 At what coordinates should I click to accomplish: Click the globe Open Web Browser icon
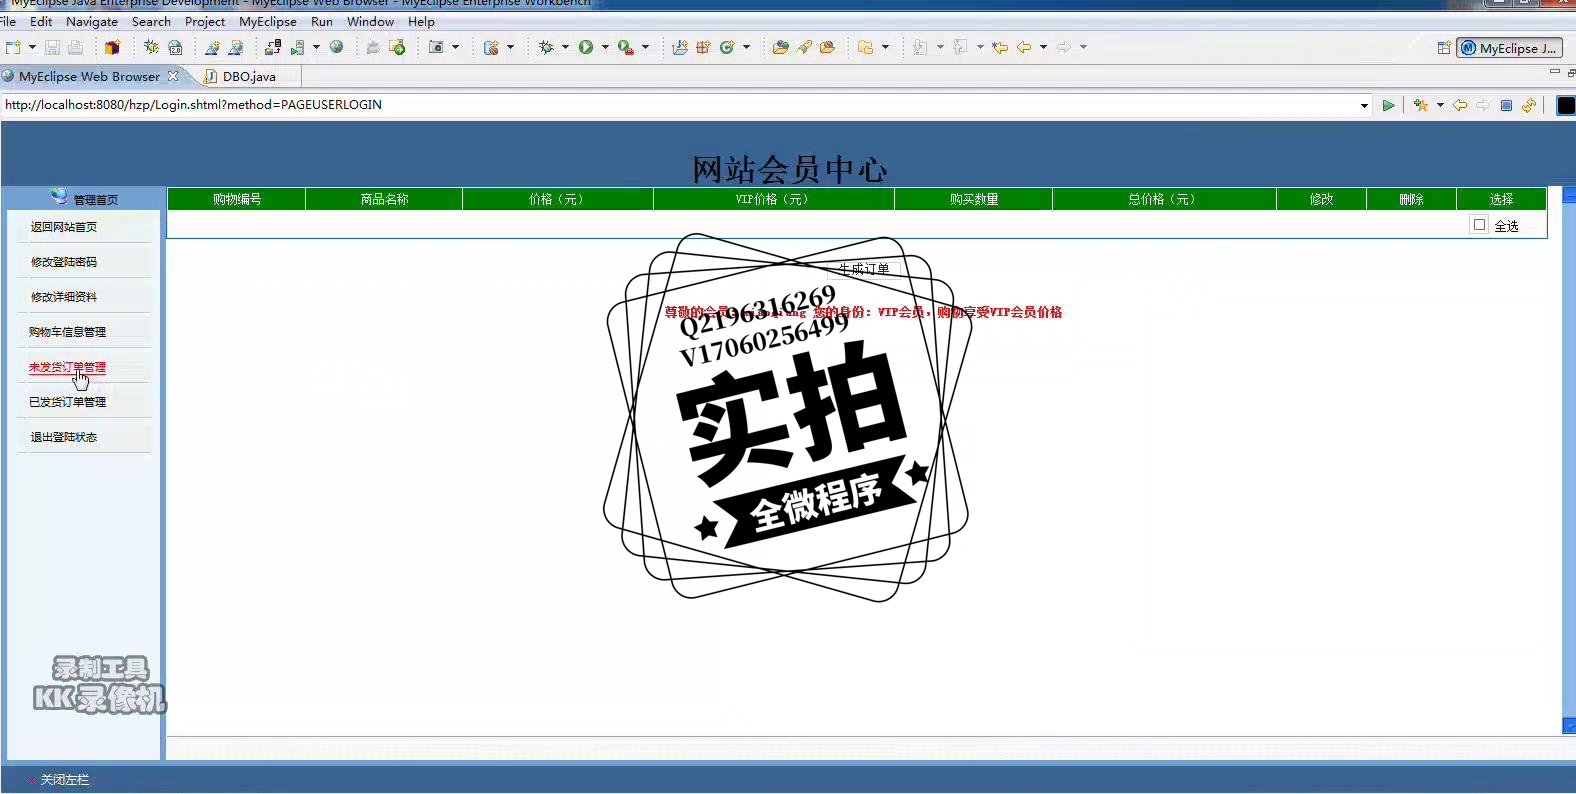coord(337,47)
